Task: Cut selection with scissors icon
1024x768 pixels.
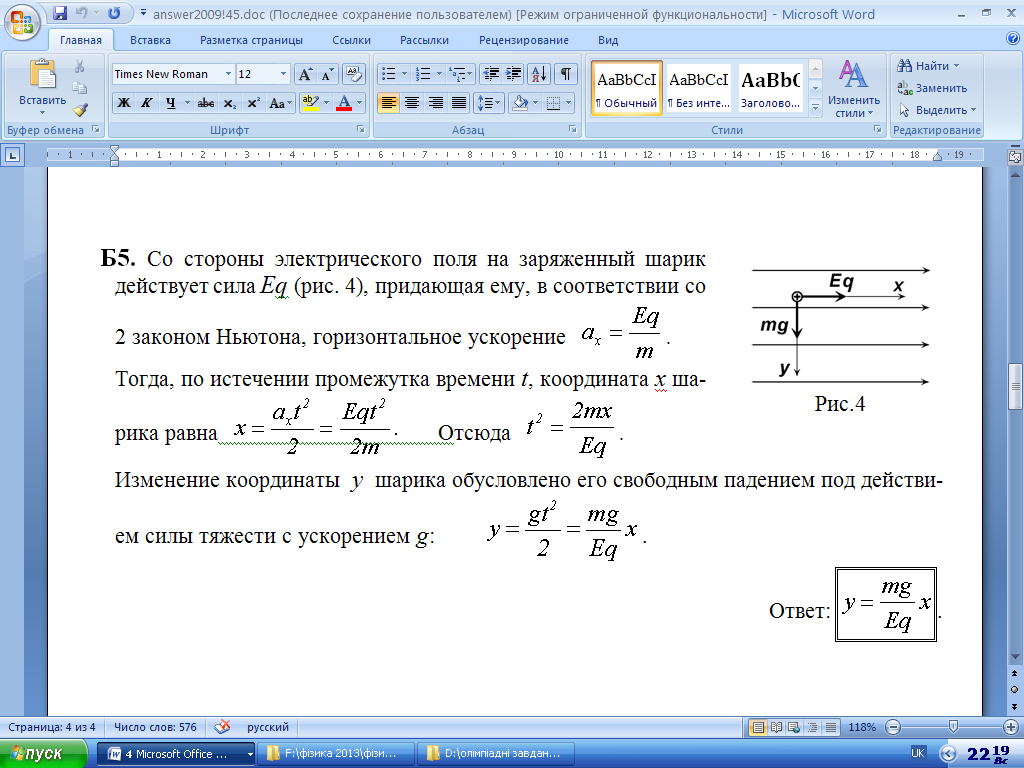Action: pyautogui.click(x=80, y=66)
